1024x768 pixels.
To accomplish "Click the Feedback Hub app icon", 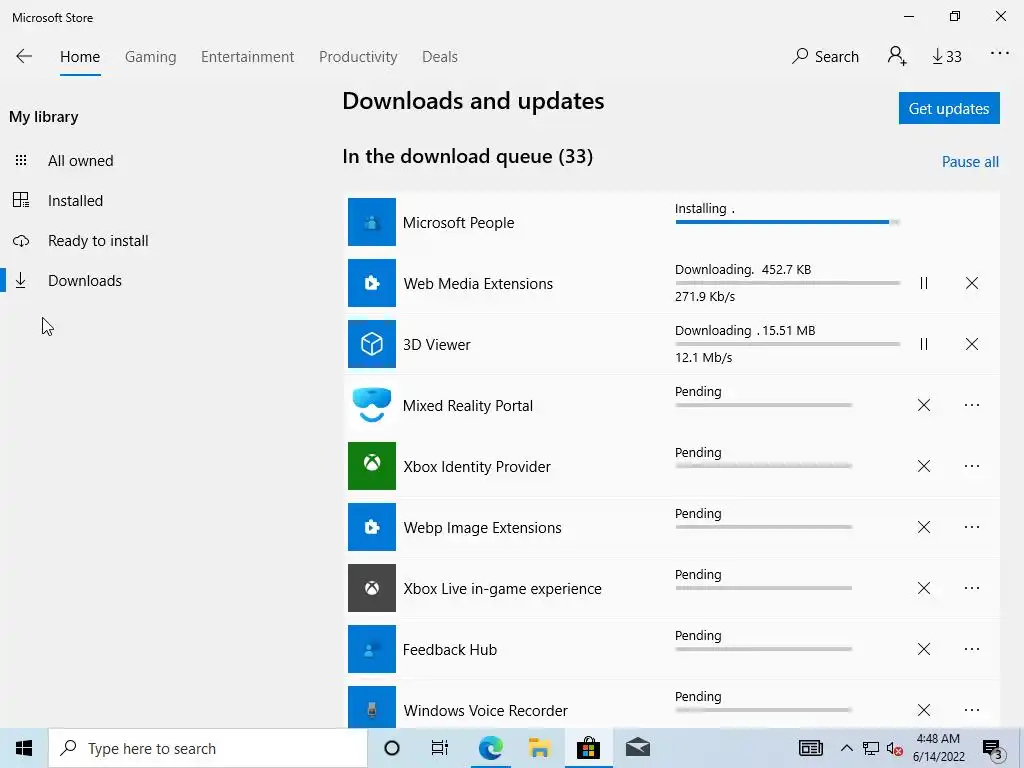I will [x=372, y=649].
